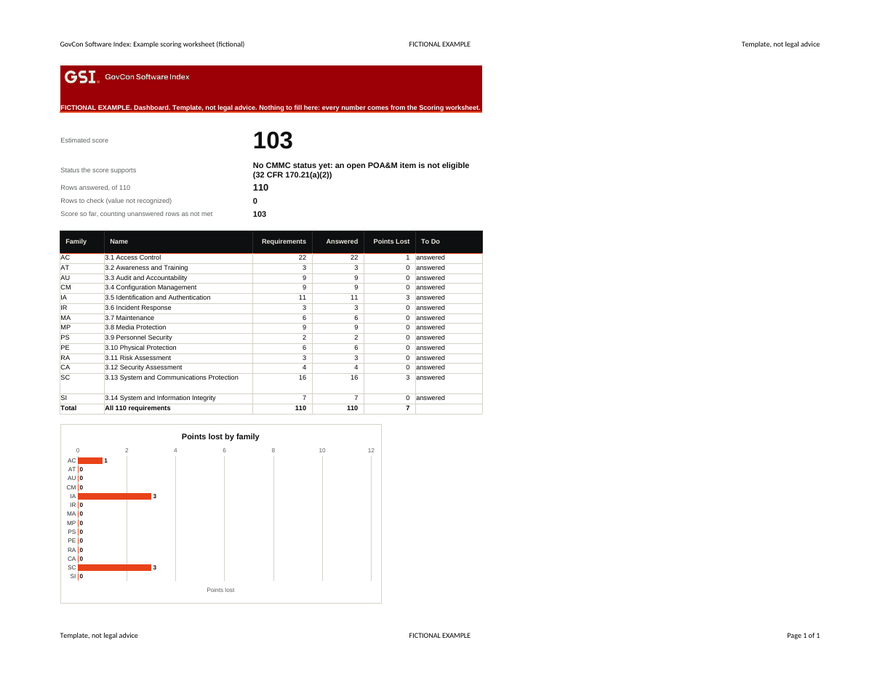
Task: Select the '3.7 Maintenance' cell
Action: click(178, 318)
